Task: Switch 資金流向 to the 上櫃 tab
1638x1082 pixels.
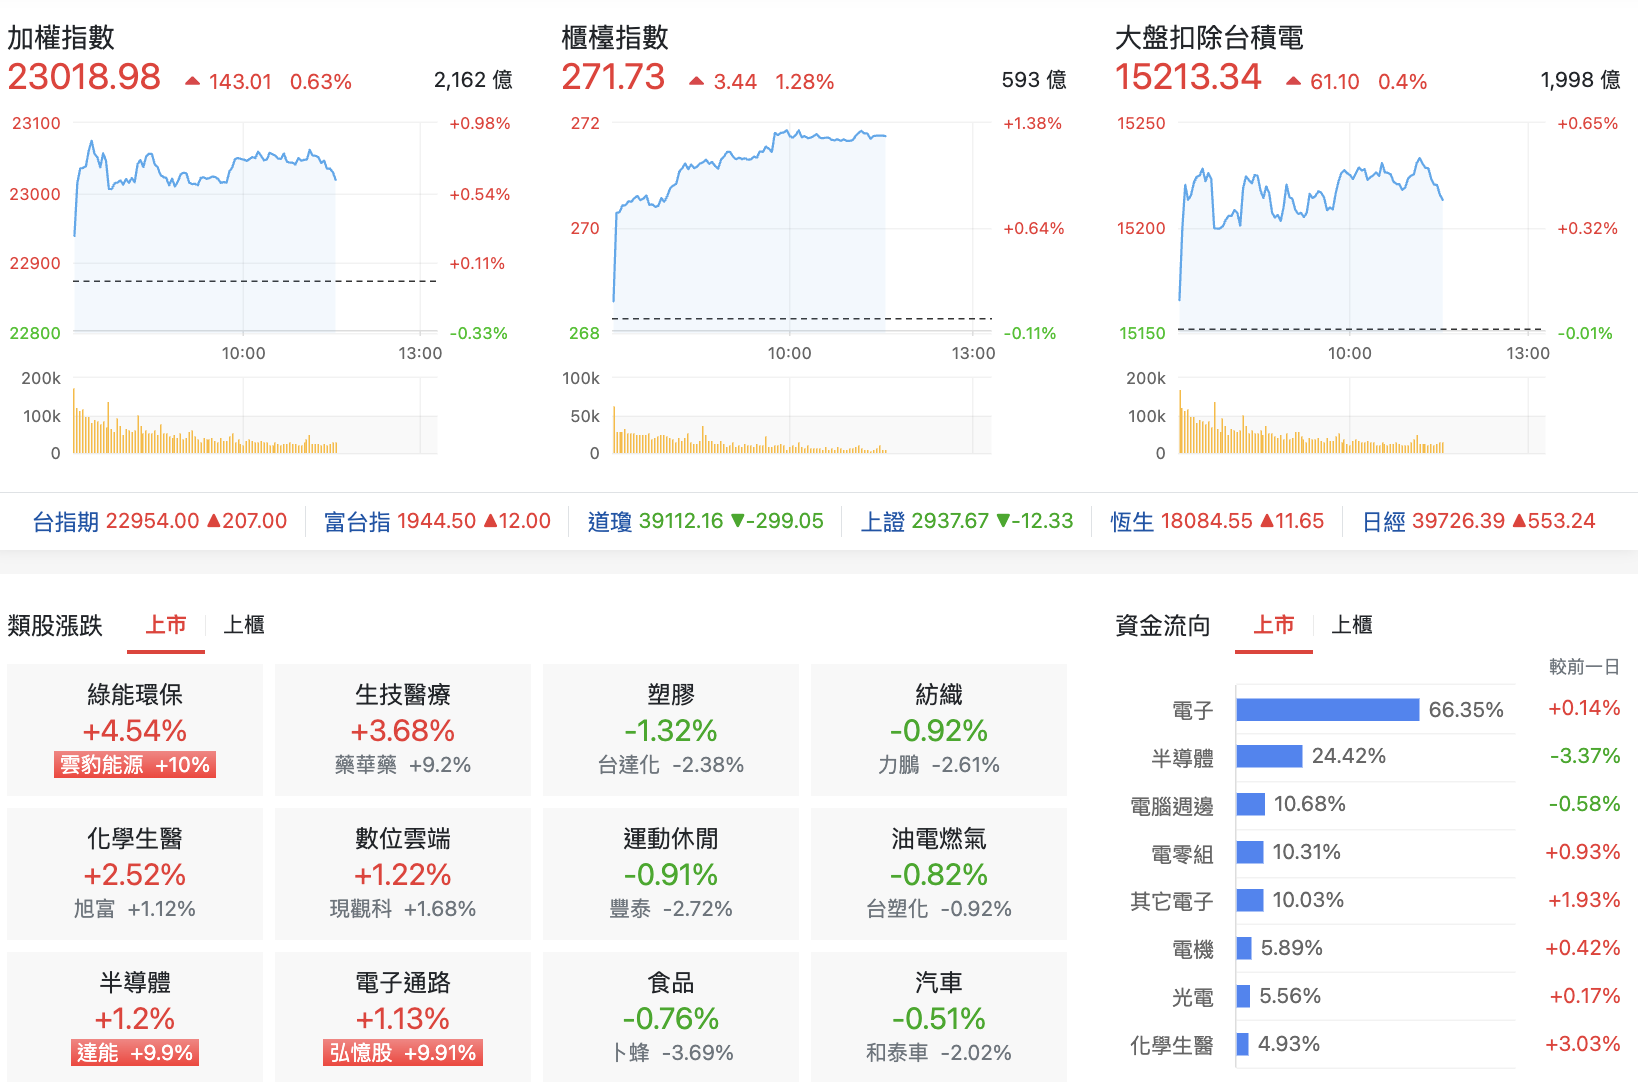Action: 1352,625
